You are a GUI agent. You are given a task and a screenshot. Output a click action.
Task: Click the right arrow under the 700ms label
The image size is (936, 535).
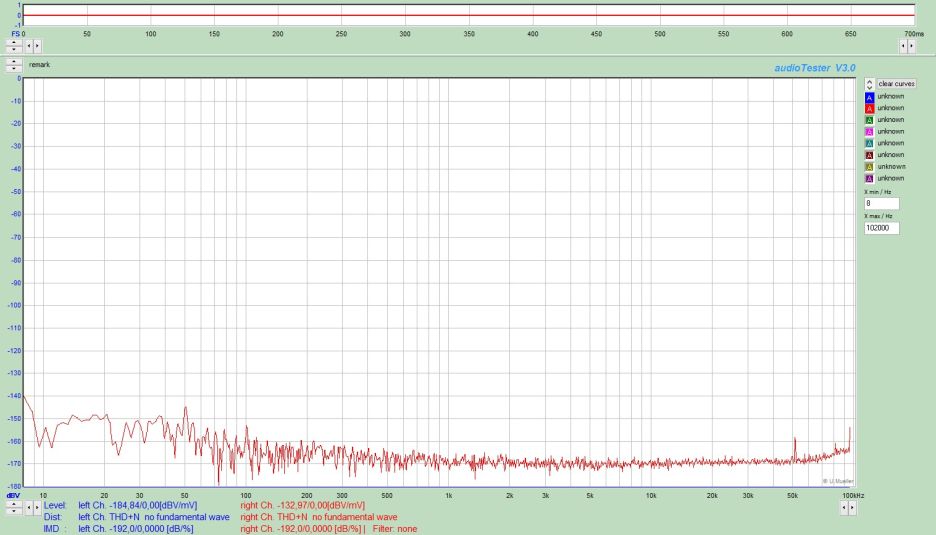pyautogui.click(x=912, y=45)
